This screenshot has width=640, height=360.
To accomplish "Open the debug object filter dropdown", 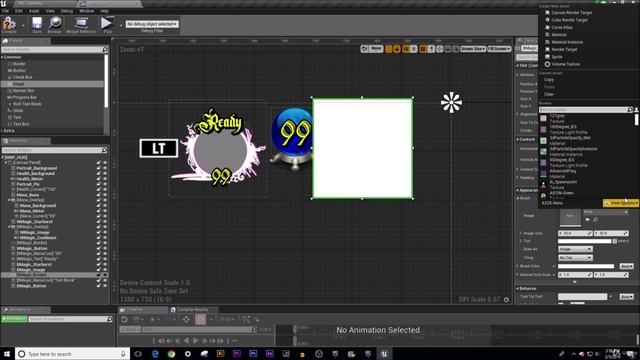I will (152, 24).
